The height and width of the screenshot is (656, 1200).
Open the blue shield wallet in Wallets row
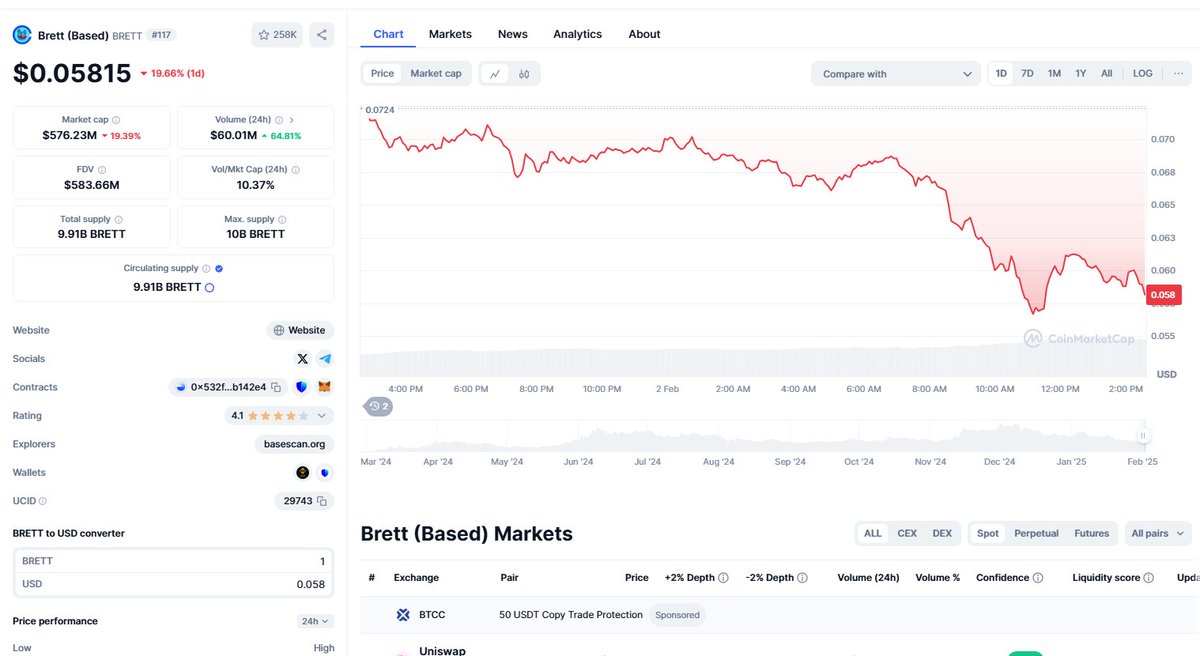point(325,473)
